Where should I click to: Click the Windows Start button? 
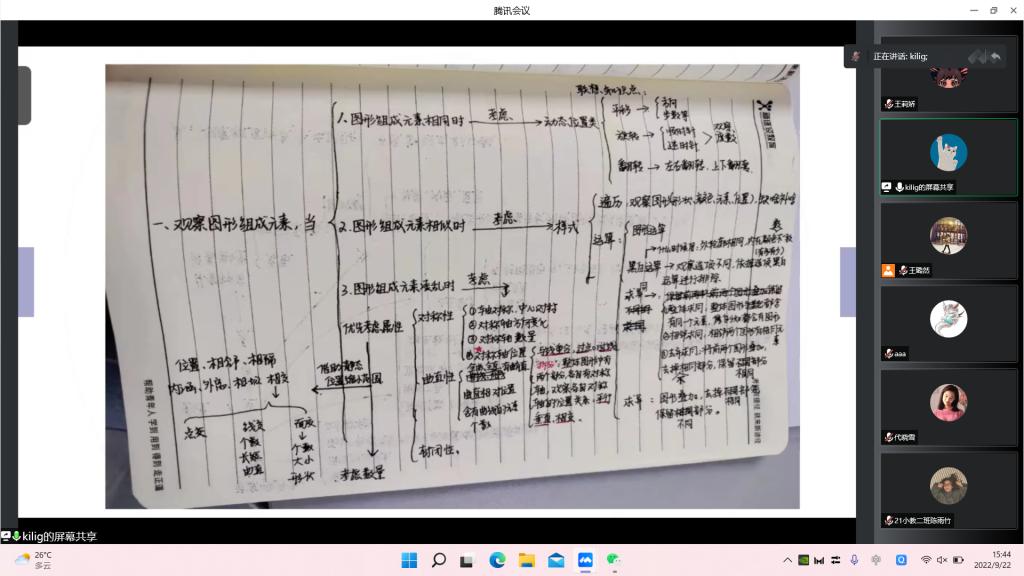(409, 560)
